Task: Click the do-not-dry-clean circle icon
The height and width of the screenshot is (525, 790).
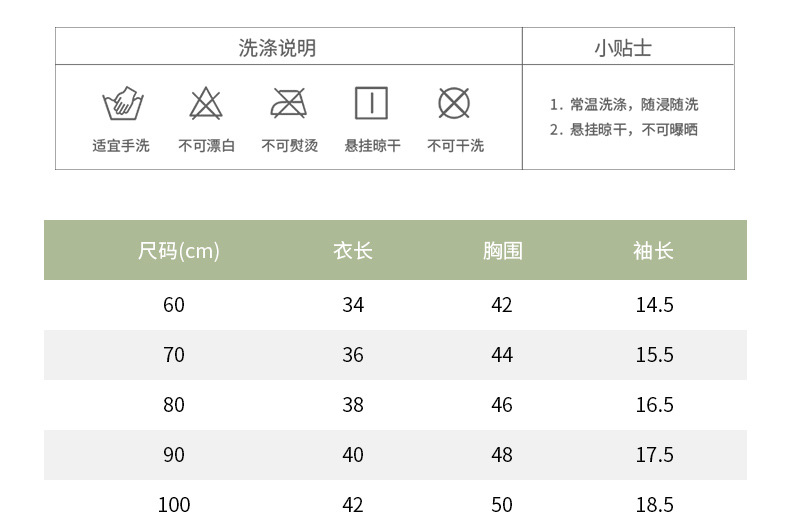Action: tap(454, 103)
